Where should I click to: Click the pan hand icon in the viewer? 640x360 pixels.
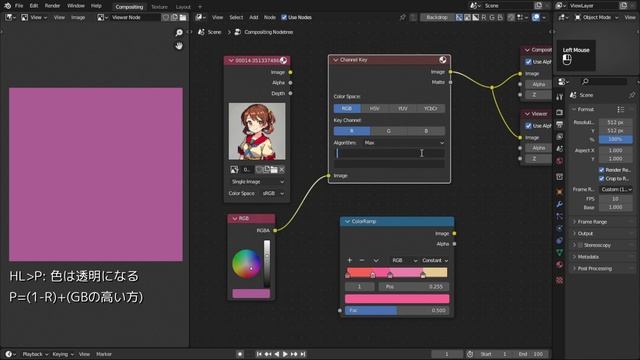click(x=179, y=46)
